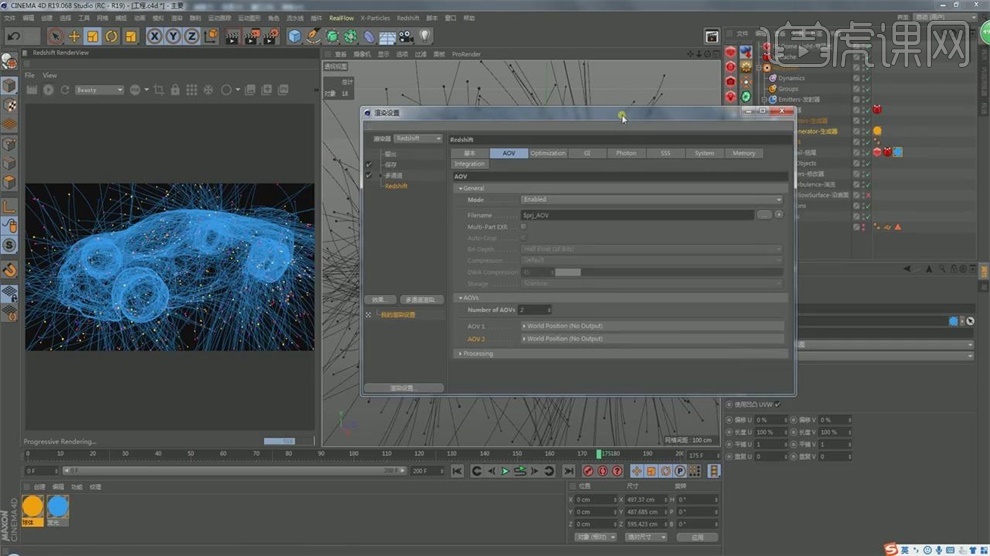The width and height of the screenshot is (990, 556).
Task: Click the light bulb icon in the toolbar
Action: click(x=424, y=36)
